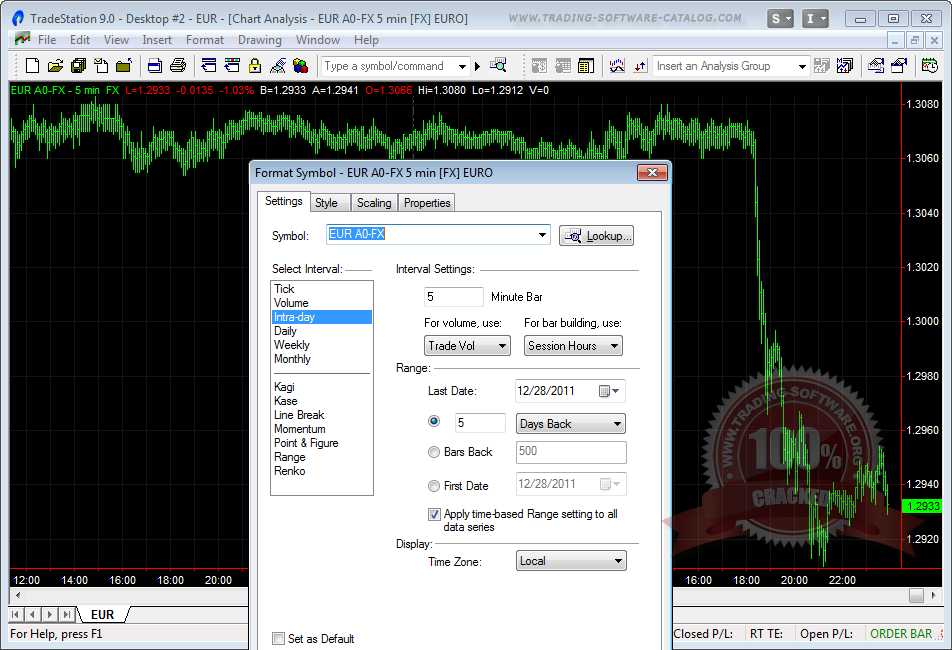Open the Drawing menu
The width and height of the screenshot is (952, 650).
coord(259,40)
